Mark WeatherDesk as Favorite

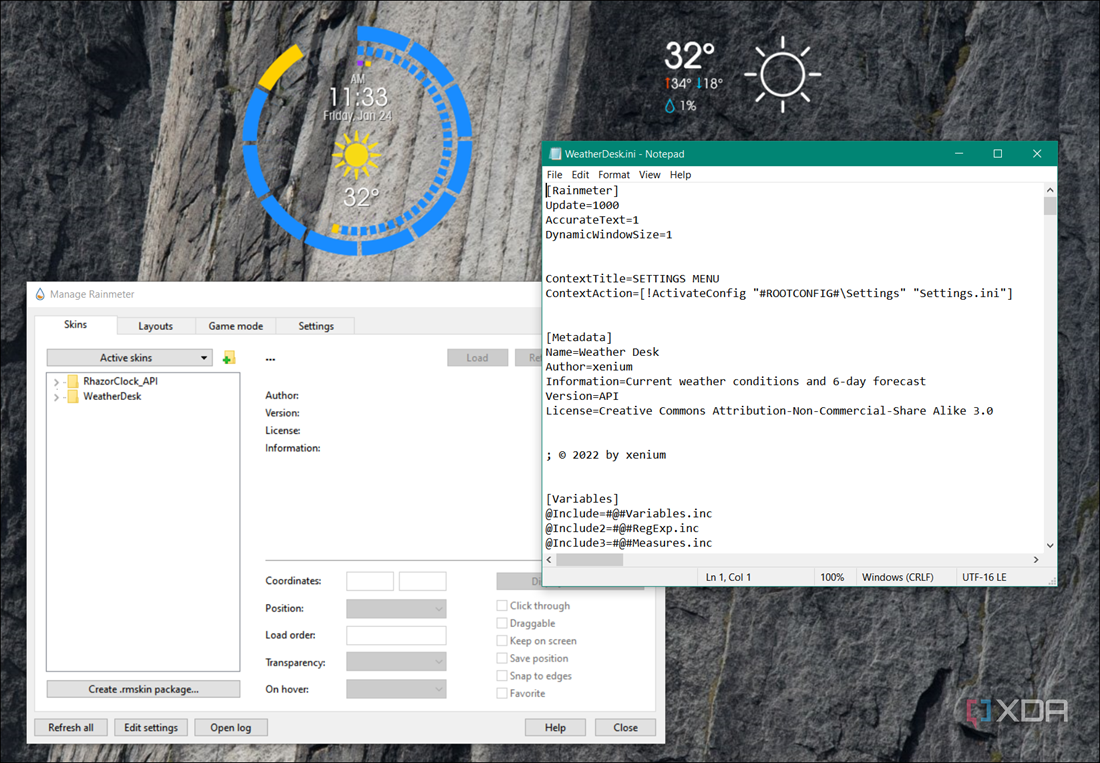click(502, 692)
